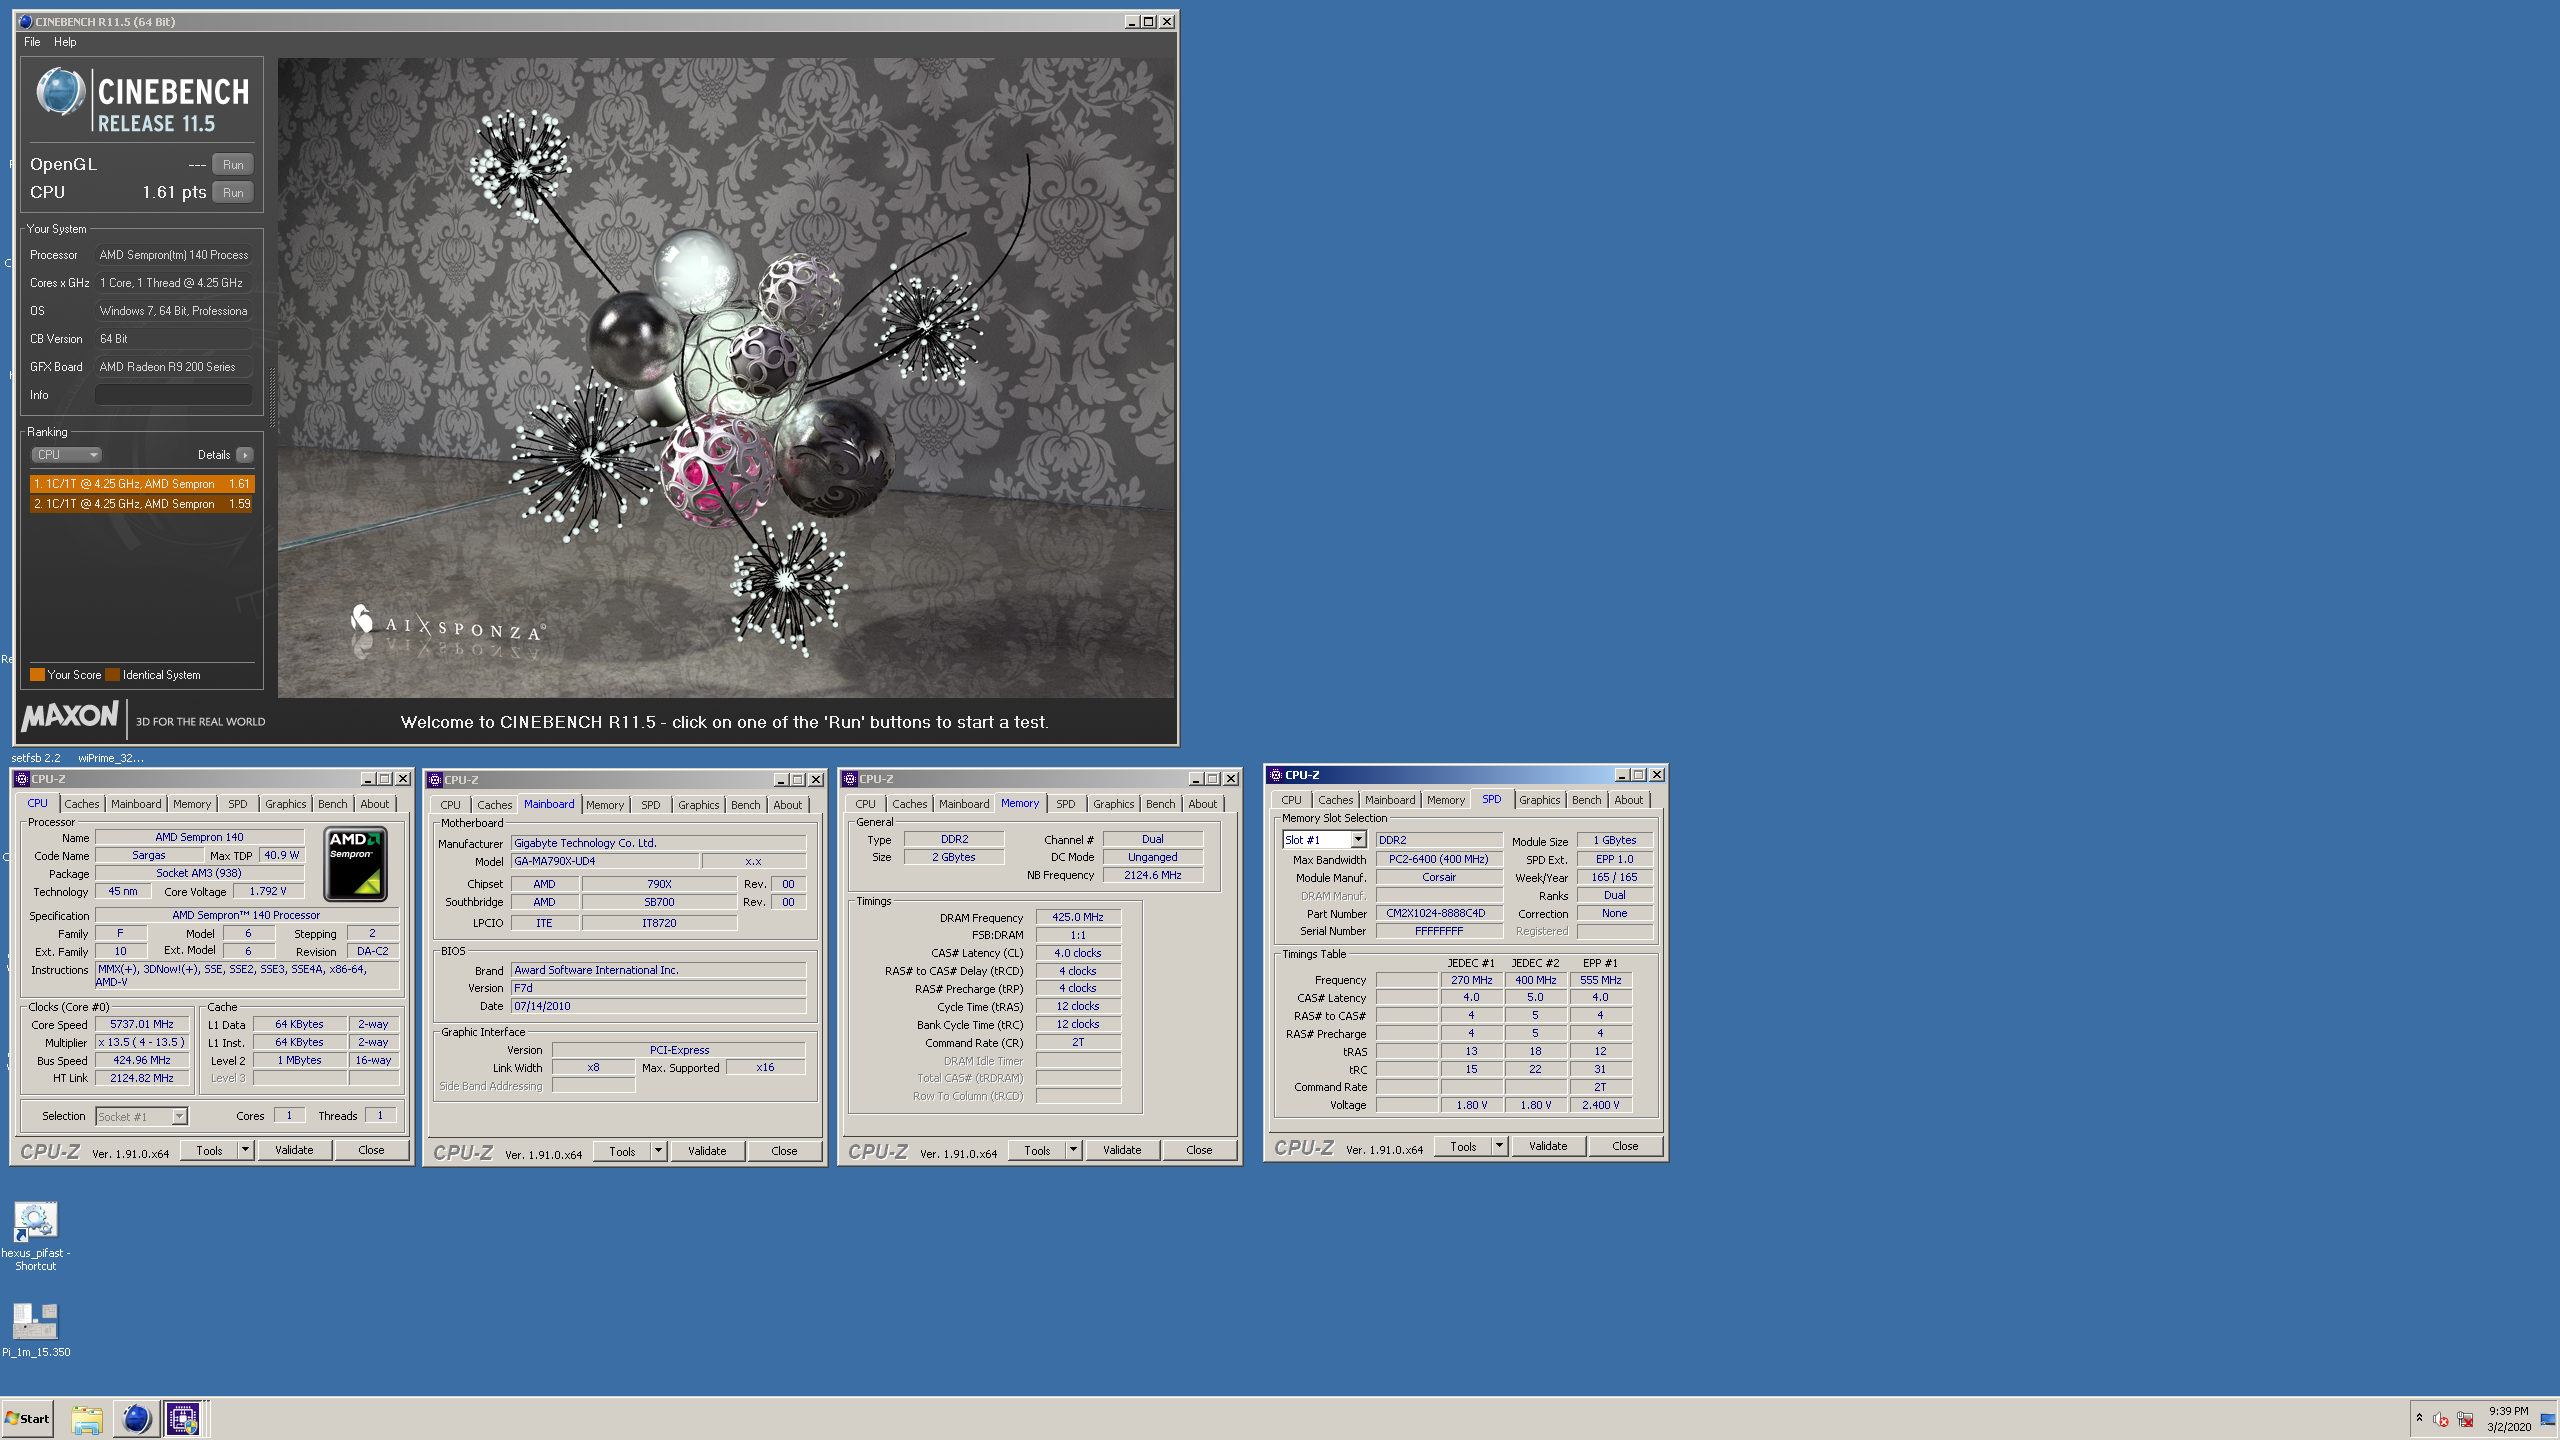Click the MAXON logo in Cinebench
This screenshot has height=1440, width=2560.
[70, 716]
